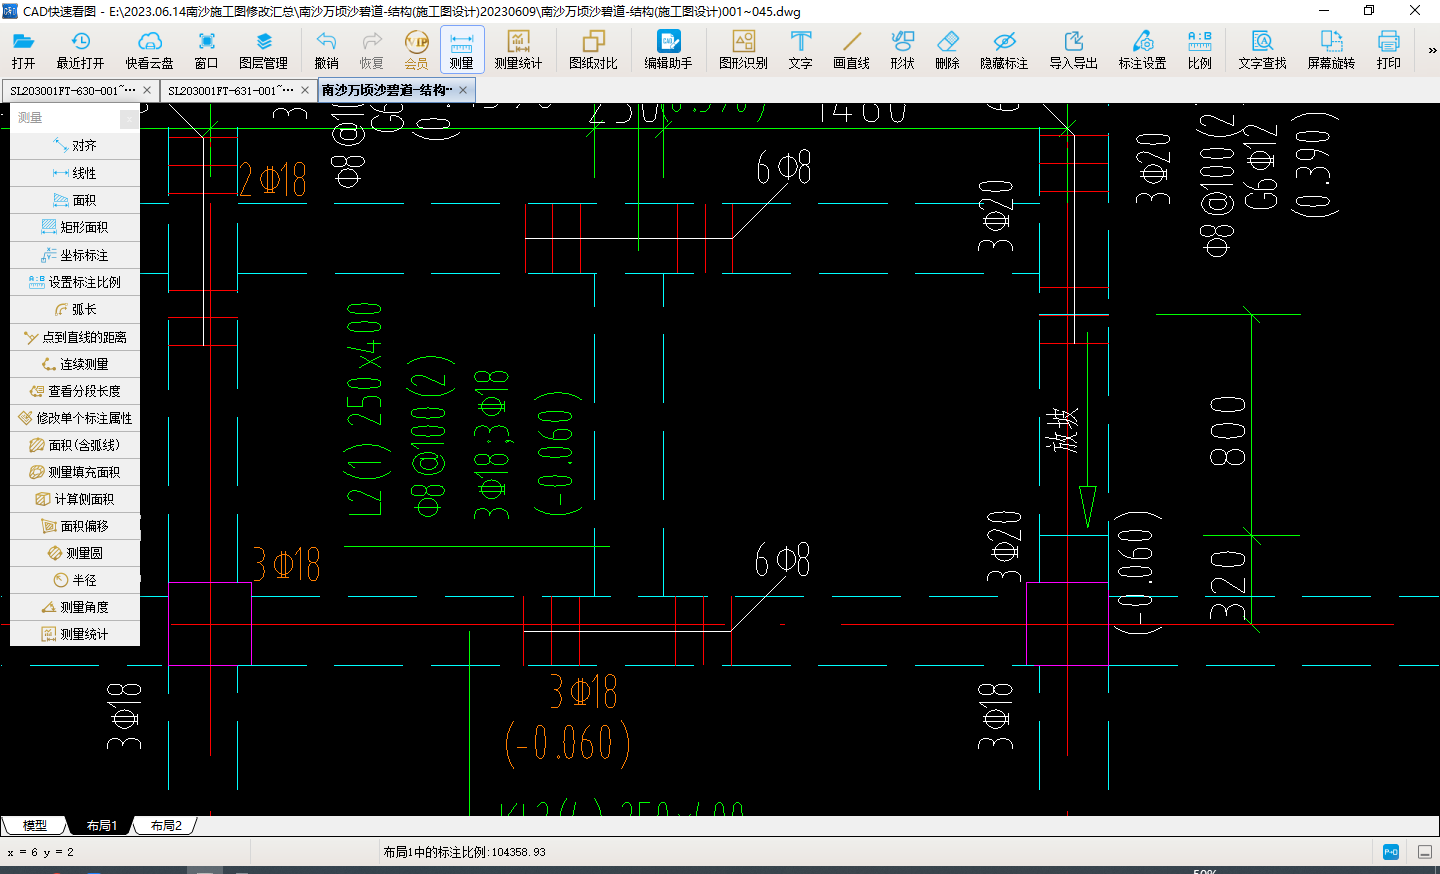Image resolution: width=1440 pixels, height=874 pixels.
Task: Open 导入导出 import export
Action: coord(1073,50)
